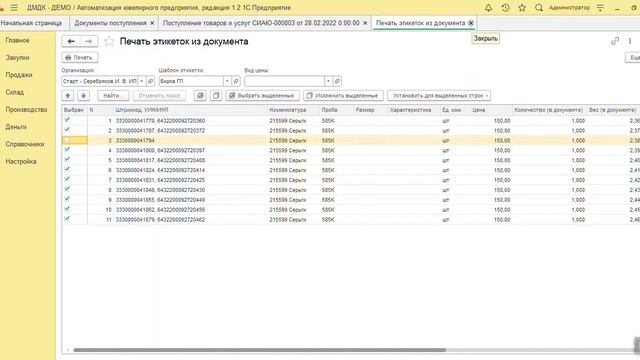Click Исключить выделенные button
640x360 pixels.
pos(343,96)
